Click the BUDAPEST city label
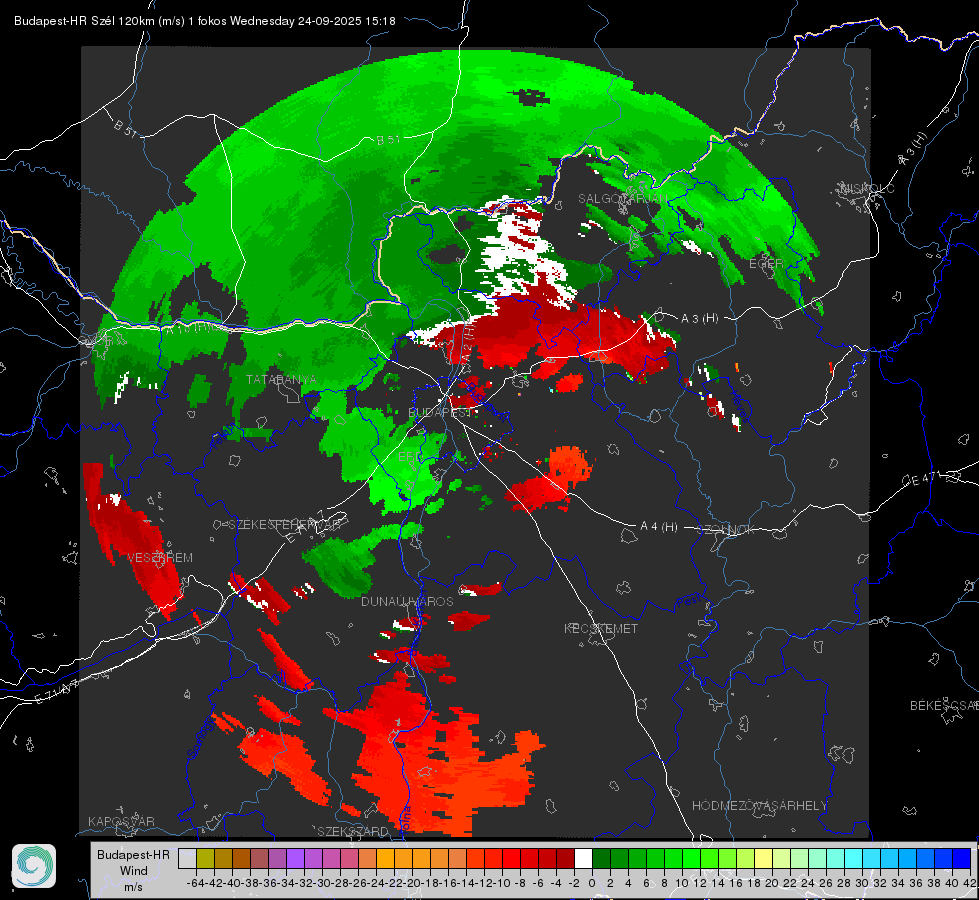This screenshot has width=979, height=900. pos(440,413)
